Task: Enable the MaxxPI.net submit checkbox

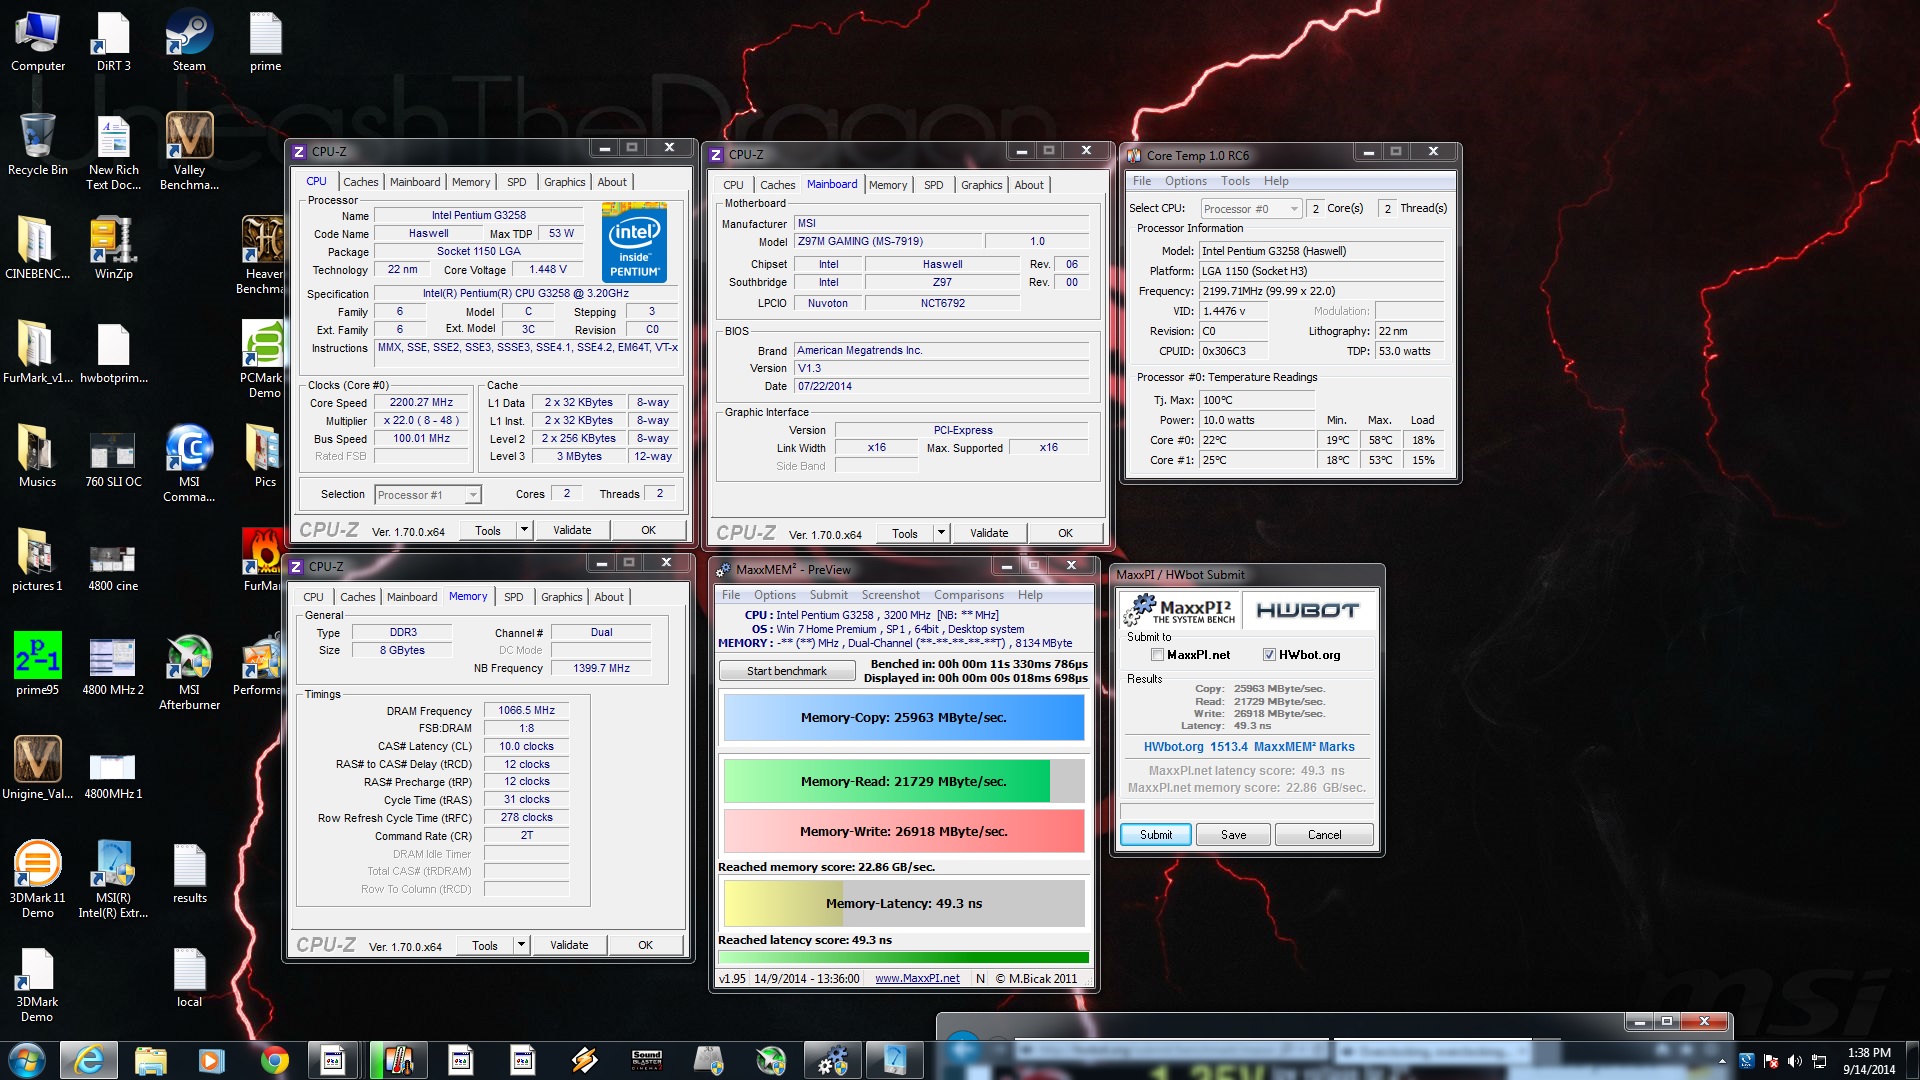Action: (x=1157, y=655)
